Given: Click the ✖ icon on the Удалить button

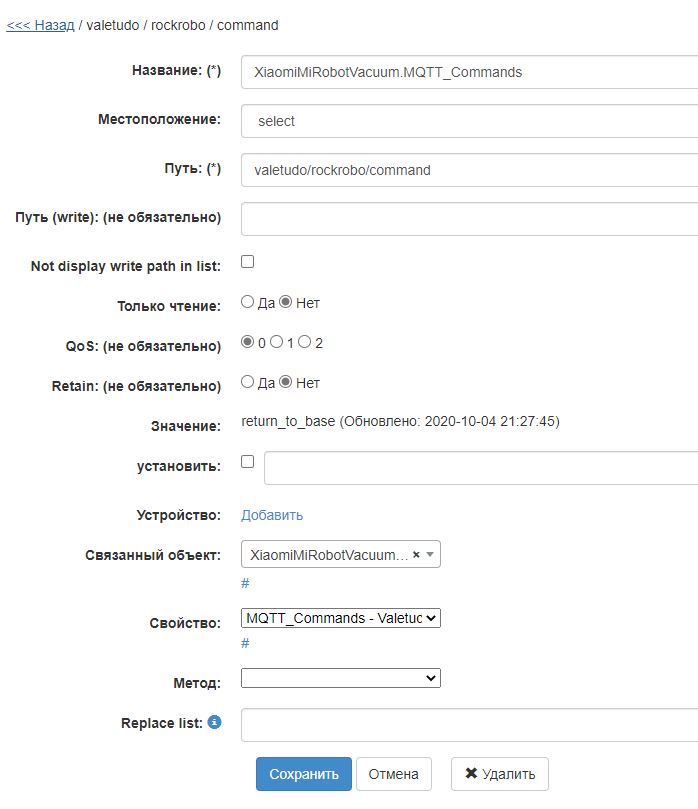Looking at the screenshot, I should coord(469,773).
